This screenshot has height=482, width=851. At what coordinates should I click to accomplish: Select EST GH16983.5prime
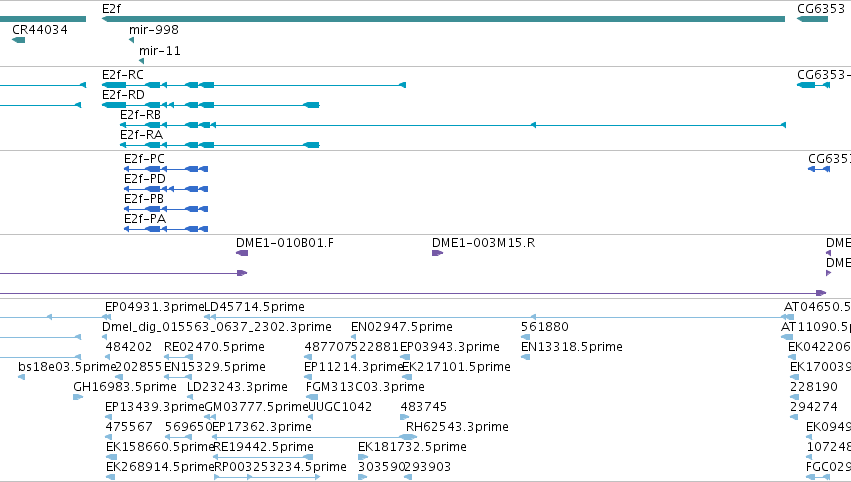[x=125, y=387]
